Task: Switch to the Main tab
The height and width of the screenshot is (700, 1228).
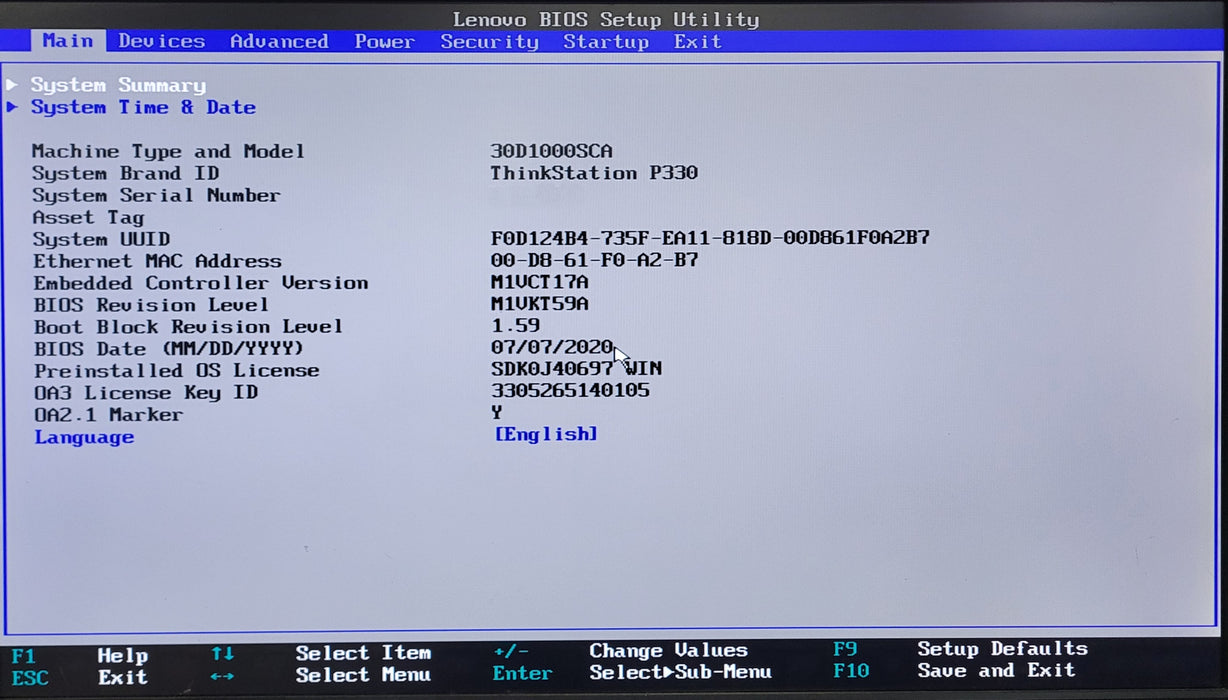Action: [68, 41]
